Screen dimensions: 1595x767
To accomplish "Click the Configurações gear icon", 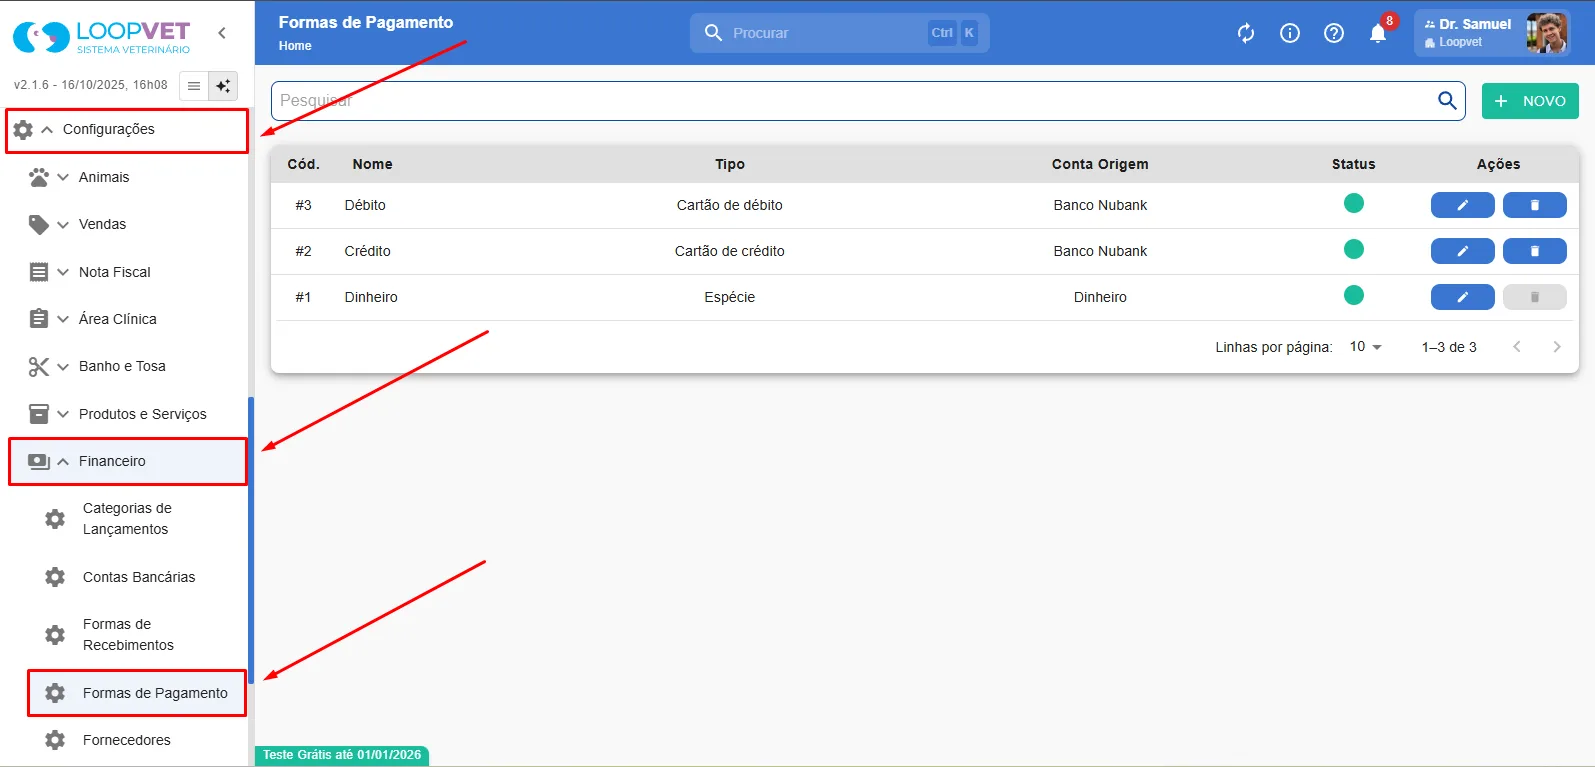I will [x=23, y=130].
